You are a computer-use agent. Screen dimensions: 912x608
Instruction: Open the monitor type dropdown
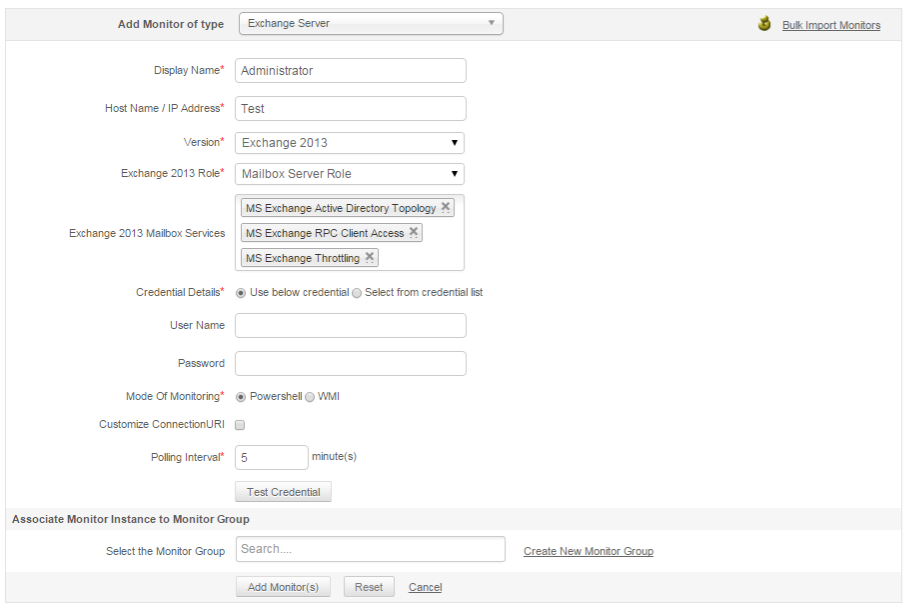pos(370,23)
